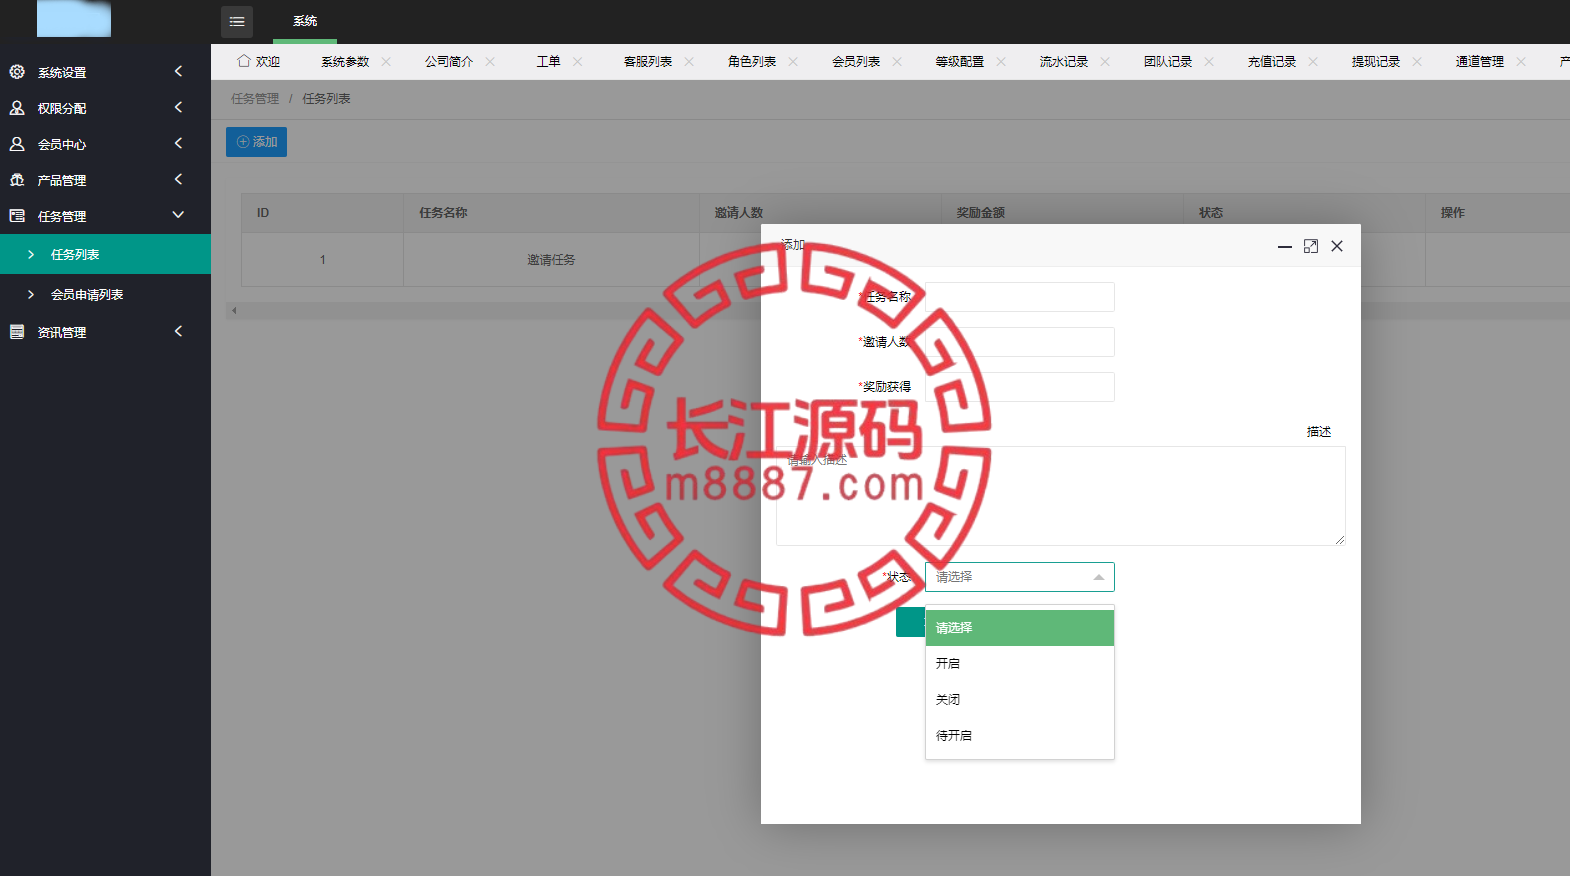Close the 充值记录 tab

click(1313, 62)
